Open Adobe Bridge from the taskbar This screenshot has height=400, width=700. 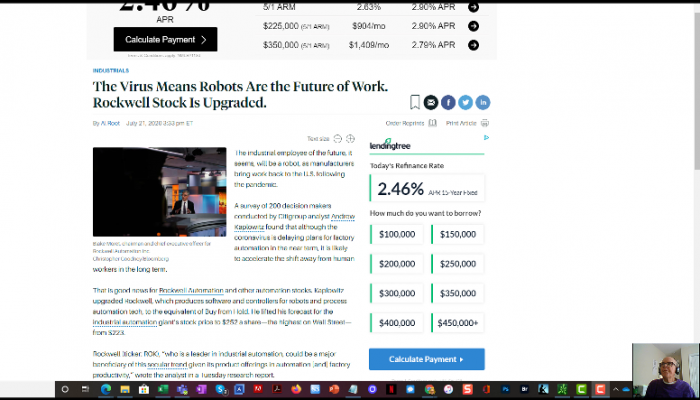[x=525, y=389]
